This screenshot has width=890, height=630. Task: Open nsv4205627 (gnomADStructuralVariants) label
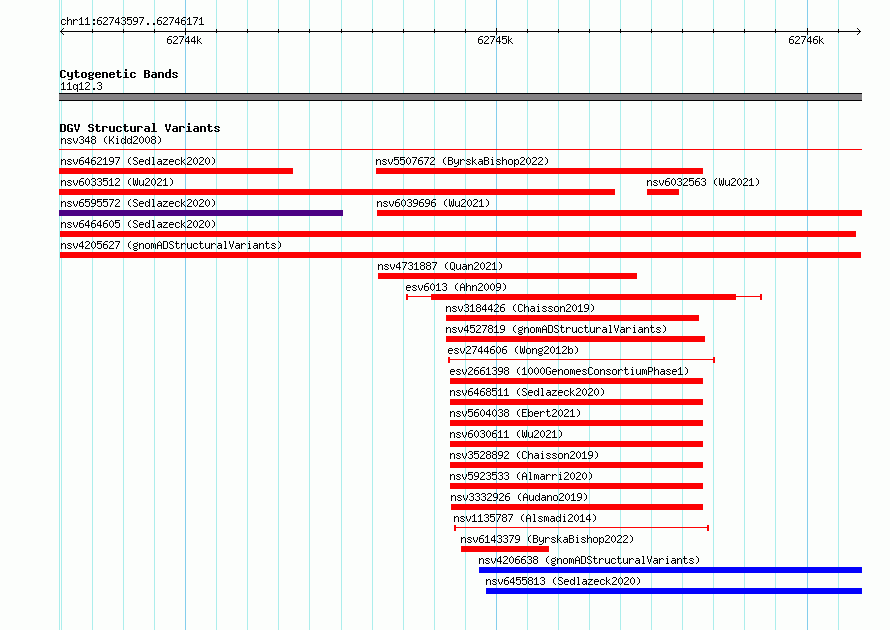click(x=171, y=245)
